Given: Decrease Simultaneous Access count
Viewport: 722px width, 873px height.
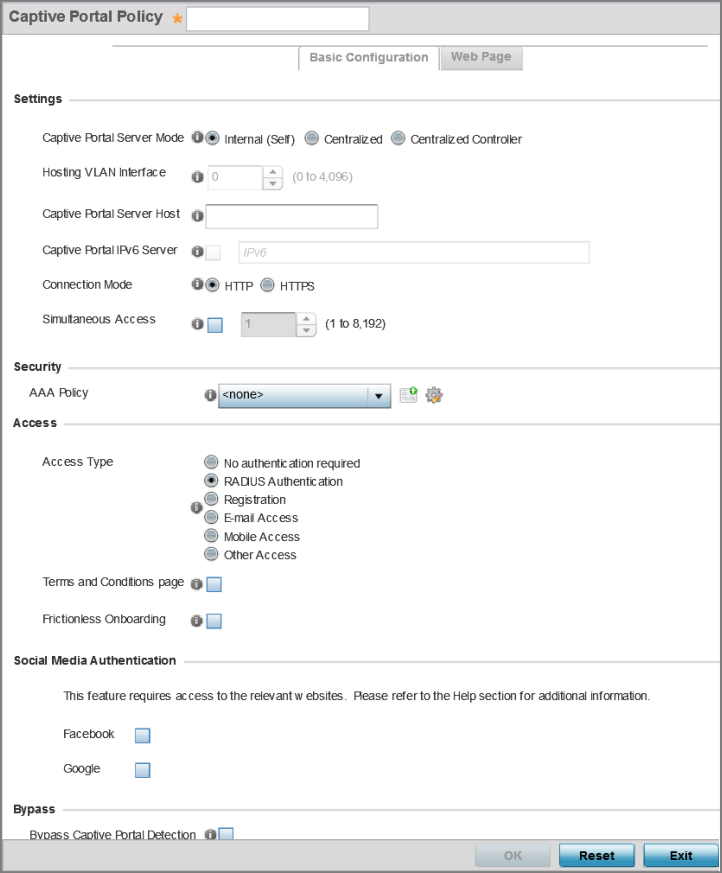Looking at the screenshot, I should pyautogui.click(x=306, y=331).
